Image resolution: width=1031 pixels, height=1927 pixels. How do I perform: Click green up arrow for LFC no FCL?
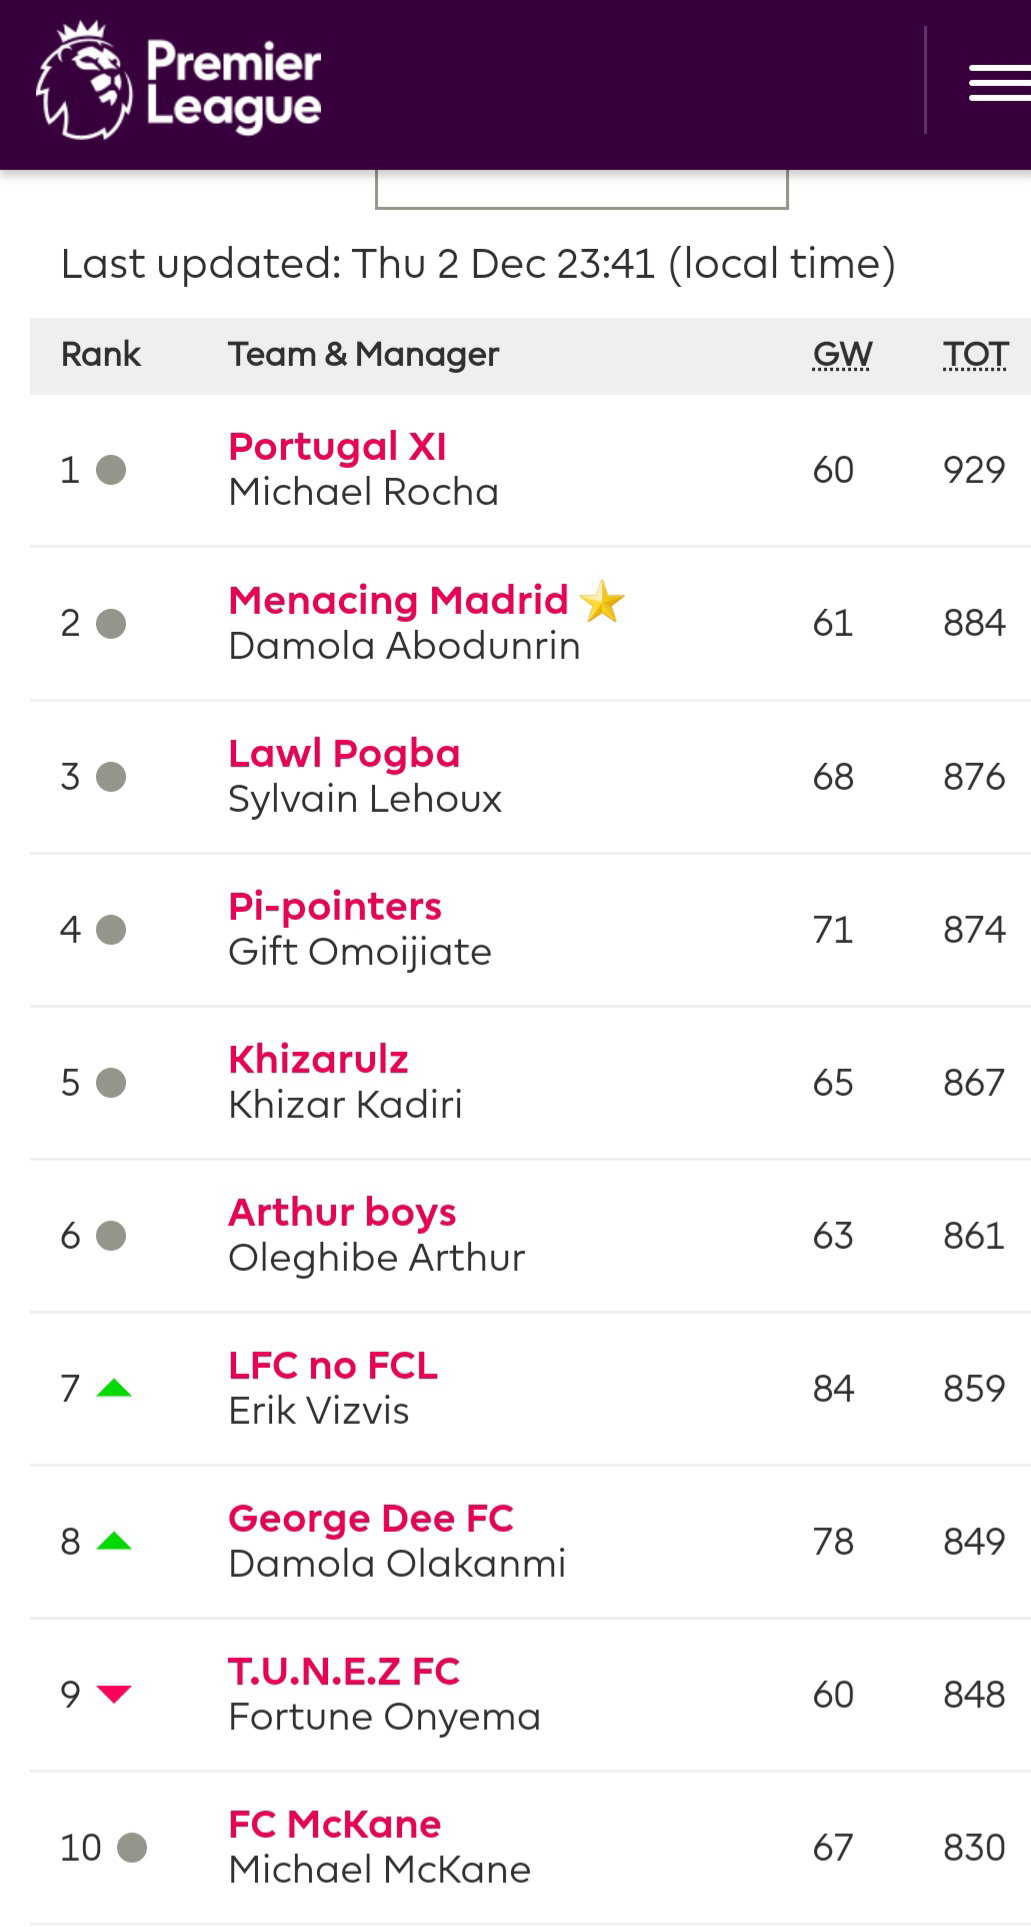[114, 1387]
